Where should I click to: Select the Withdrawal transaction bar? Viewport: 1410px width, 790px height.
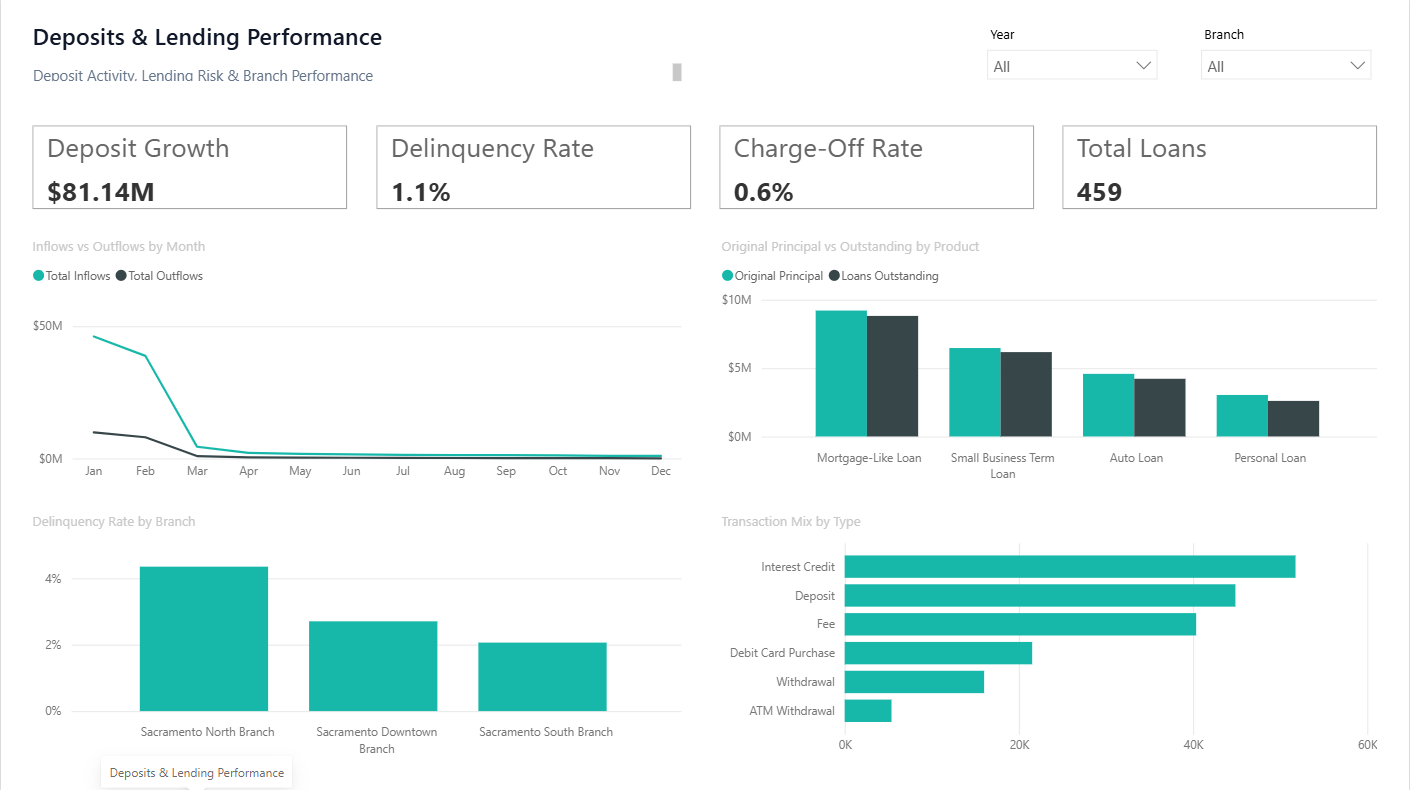(x=914, y=682)
